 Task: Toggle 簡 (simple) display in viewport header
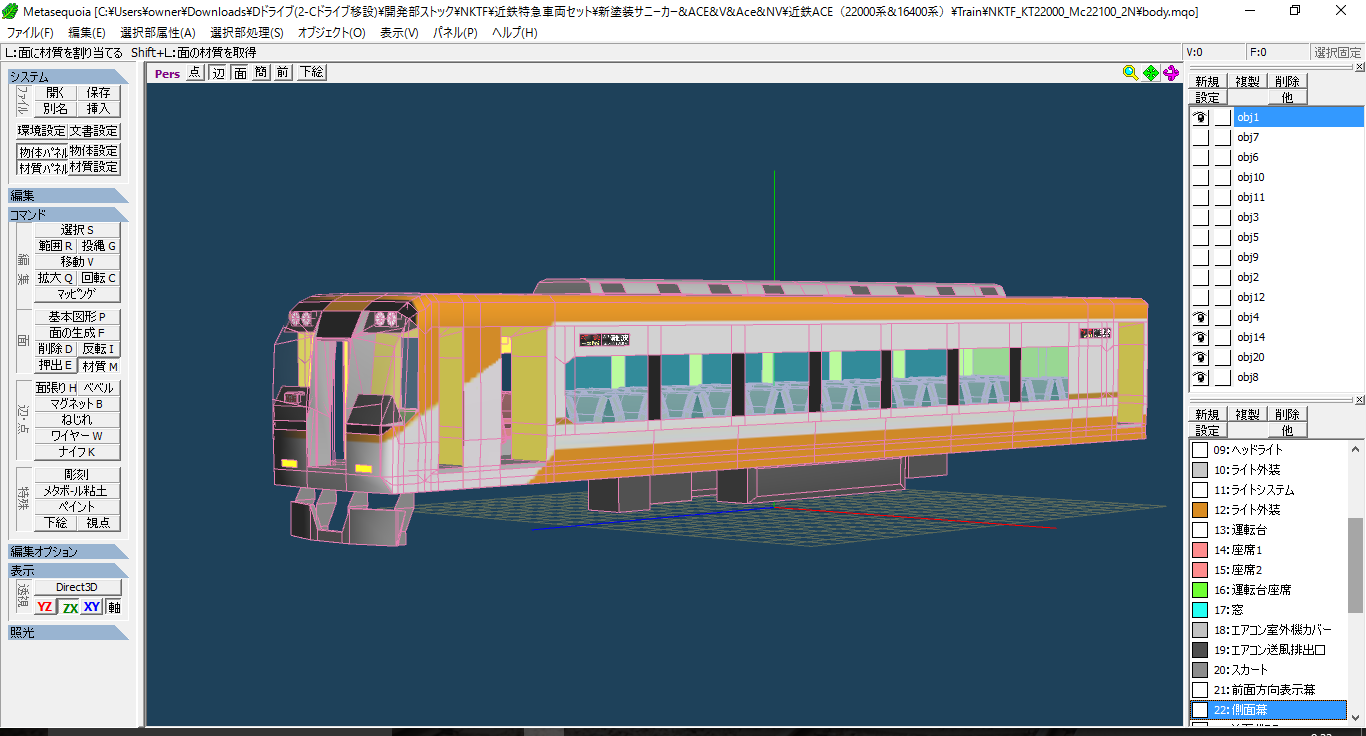pyautogui.click(x=261, y=72)
